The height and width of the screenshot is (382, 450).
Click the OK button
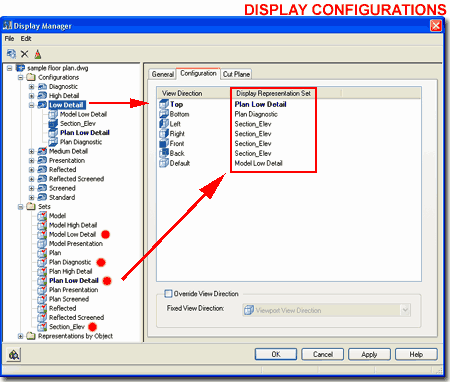click(x=276, y=354)
